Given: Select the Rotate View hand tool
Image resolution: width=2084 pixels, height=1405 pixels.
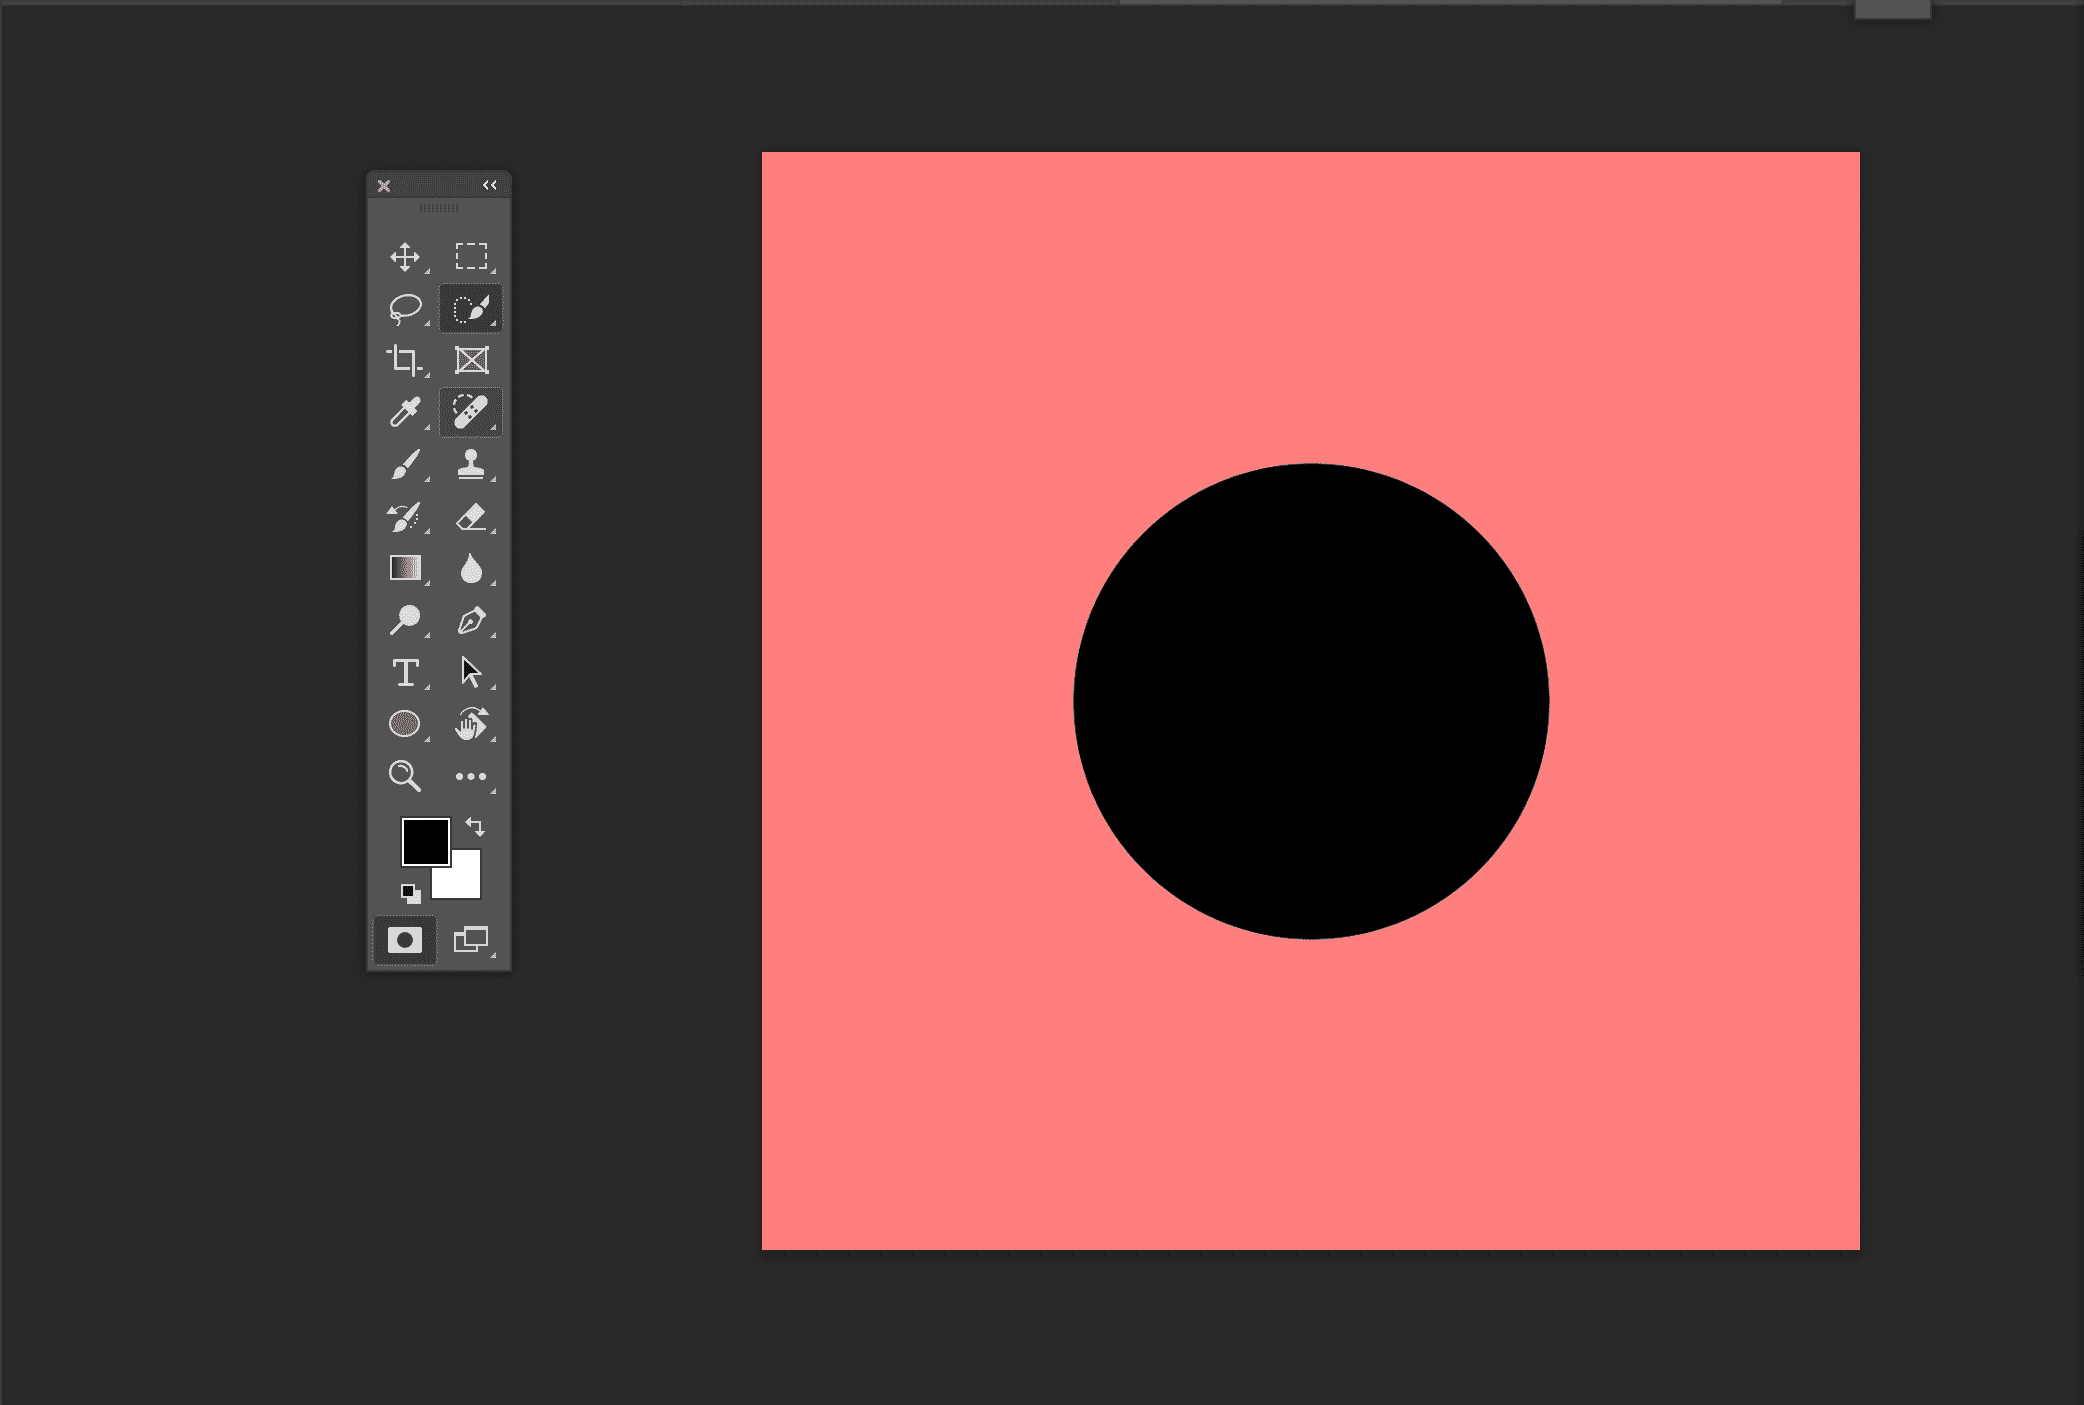Looking at the screenshot, I should pyautogui.click(x=471, y=724).
